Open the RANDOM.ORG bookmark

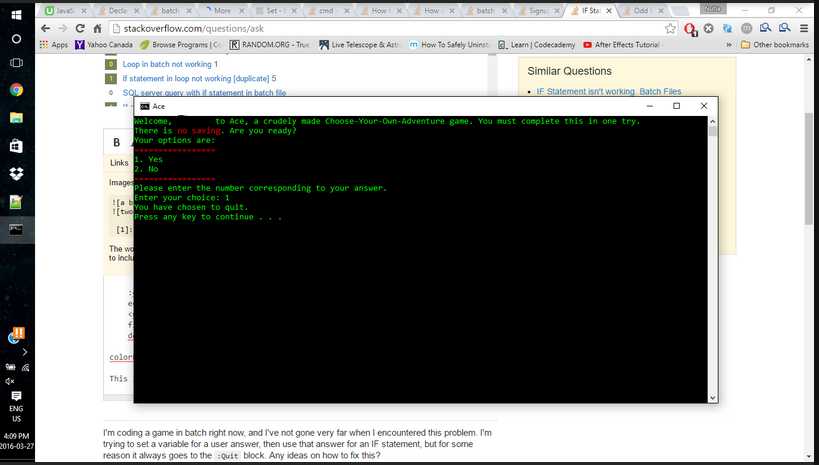coord(270,45)
